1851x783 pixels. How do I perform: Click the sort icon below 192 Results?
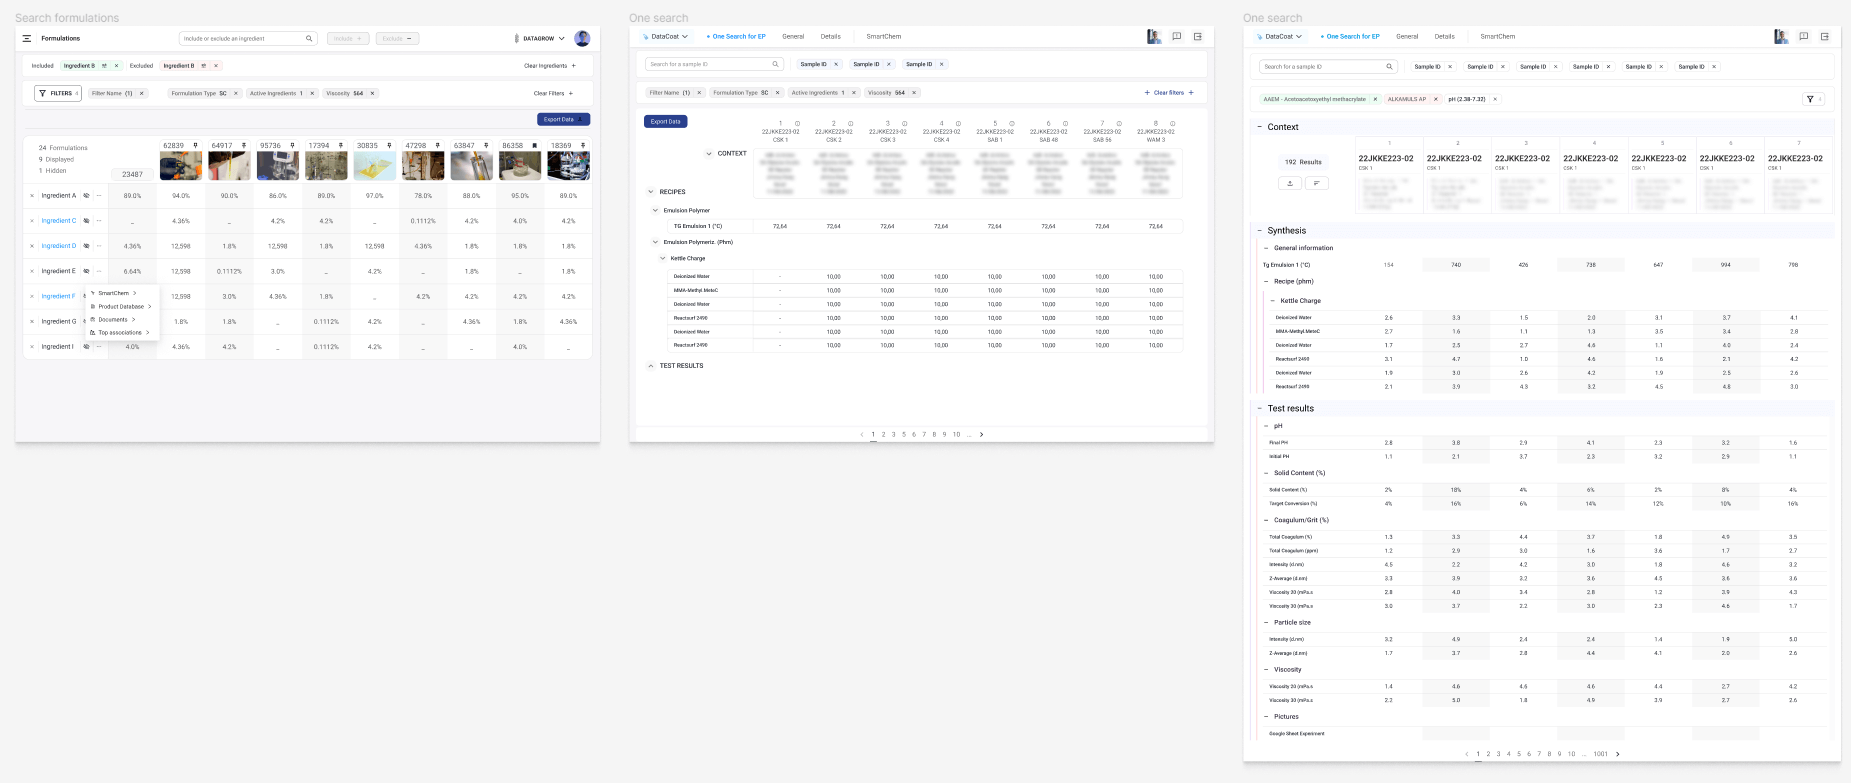click(1316, 183)
